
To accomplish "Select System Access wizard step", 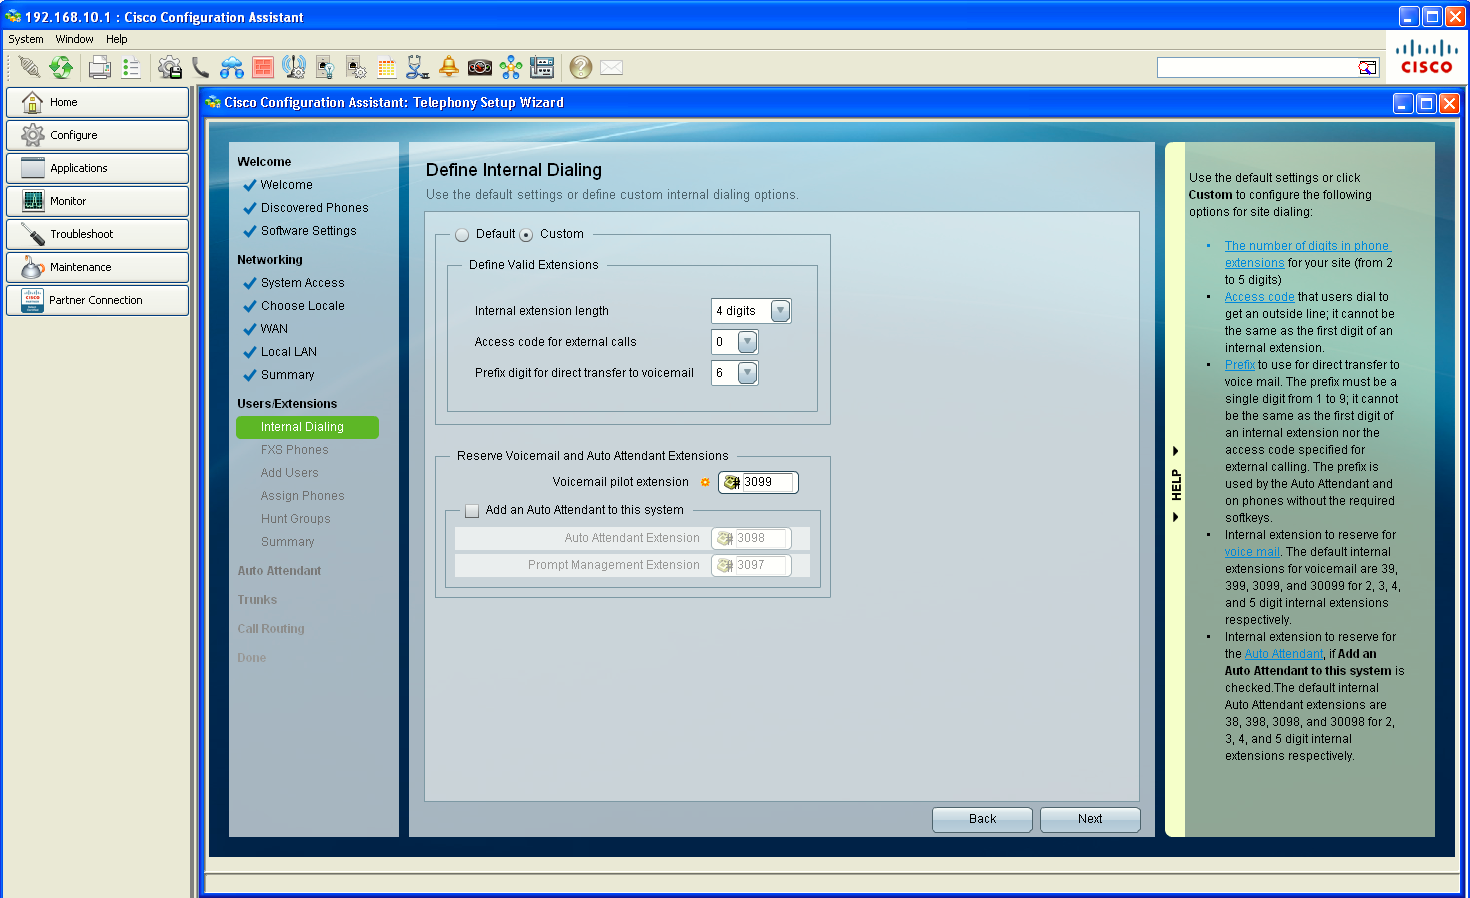I will (x=302, y=283).
